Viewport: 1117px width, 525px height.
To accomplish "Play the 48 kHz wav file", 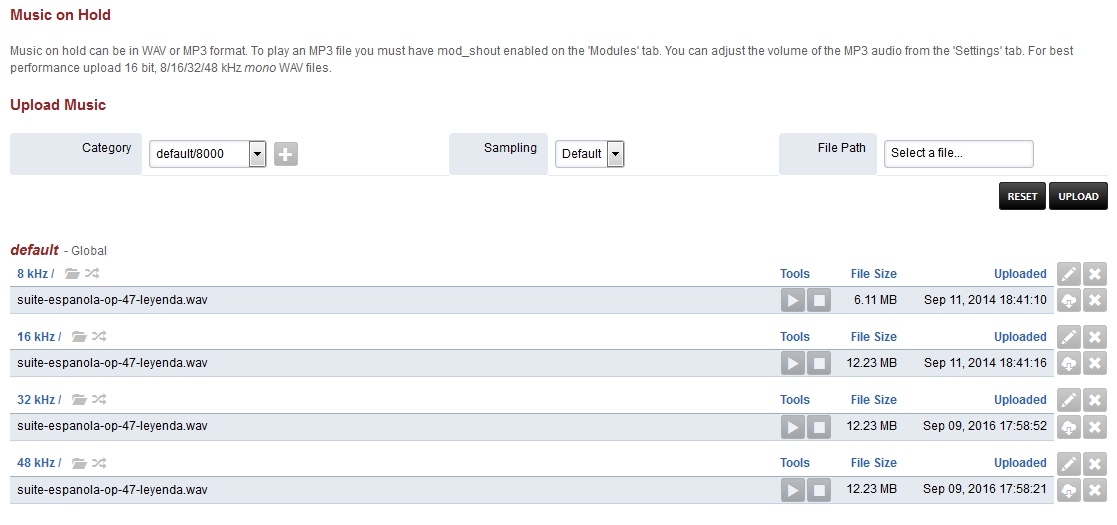I will [792, 490].
